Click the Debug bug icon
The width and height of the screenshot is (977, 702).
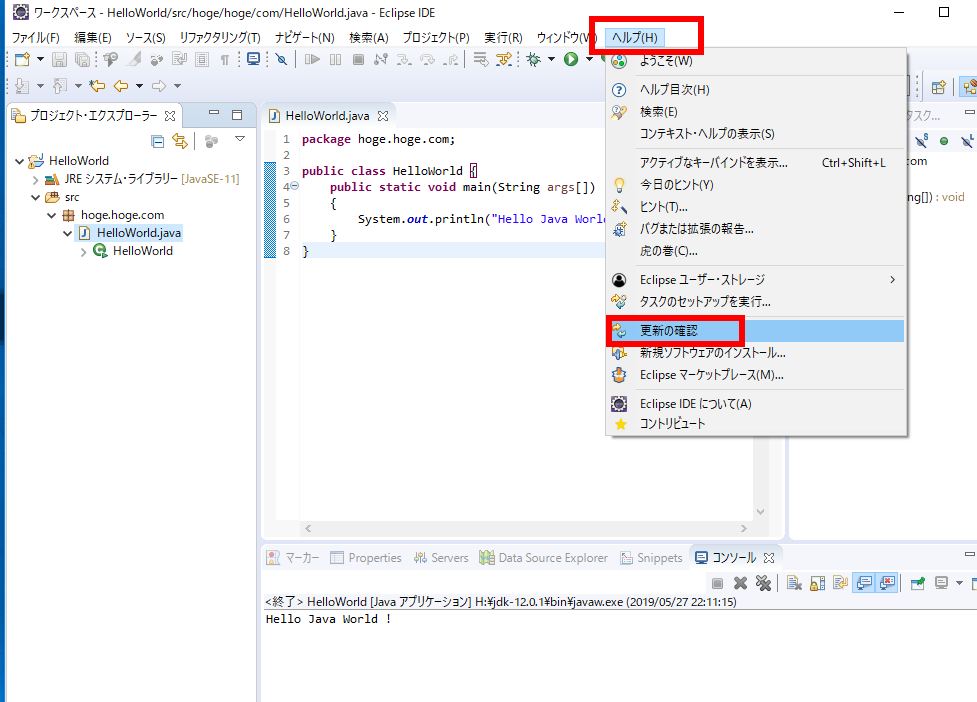(x=533, y=59)
